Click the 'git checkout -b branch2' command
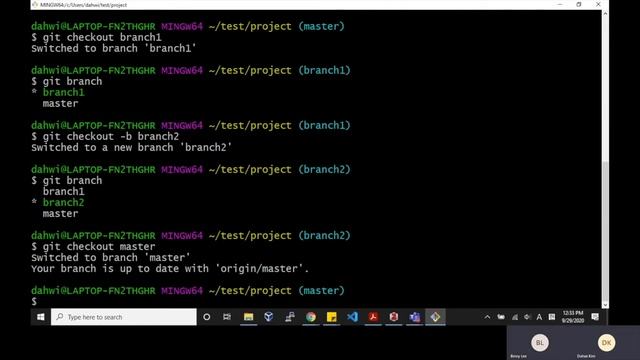 click(x=111, y=137)
